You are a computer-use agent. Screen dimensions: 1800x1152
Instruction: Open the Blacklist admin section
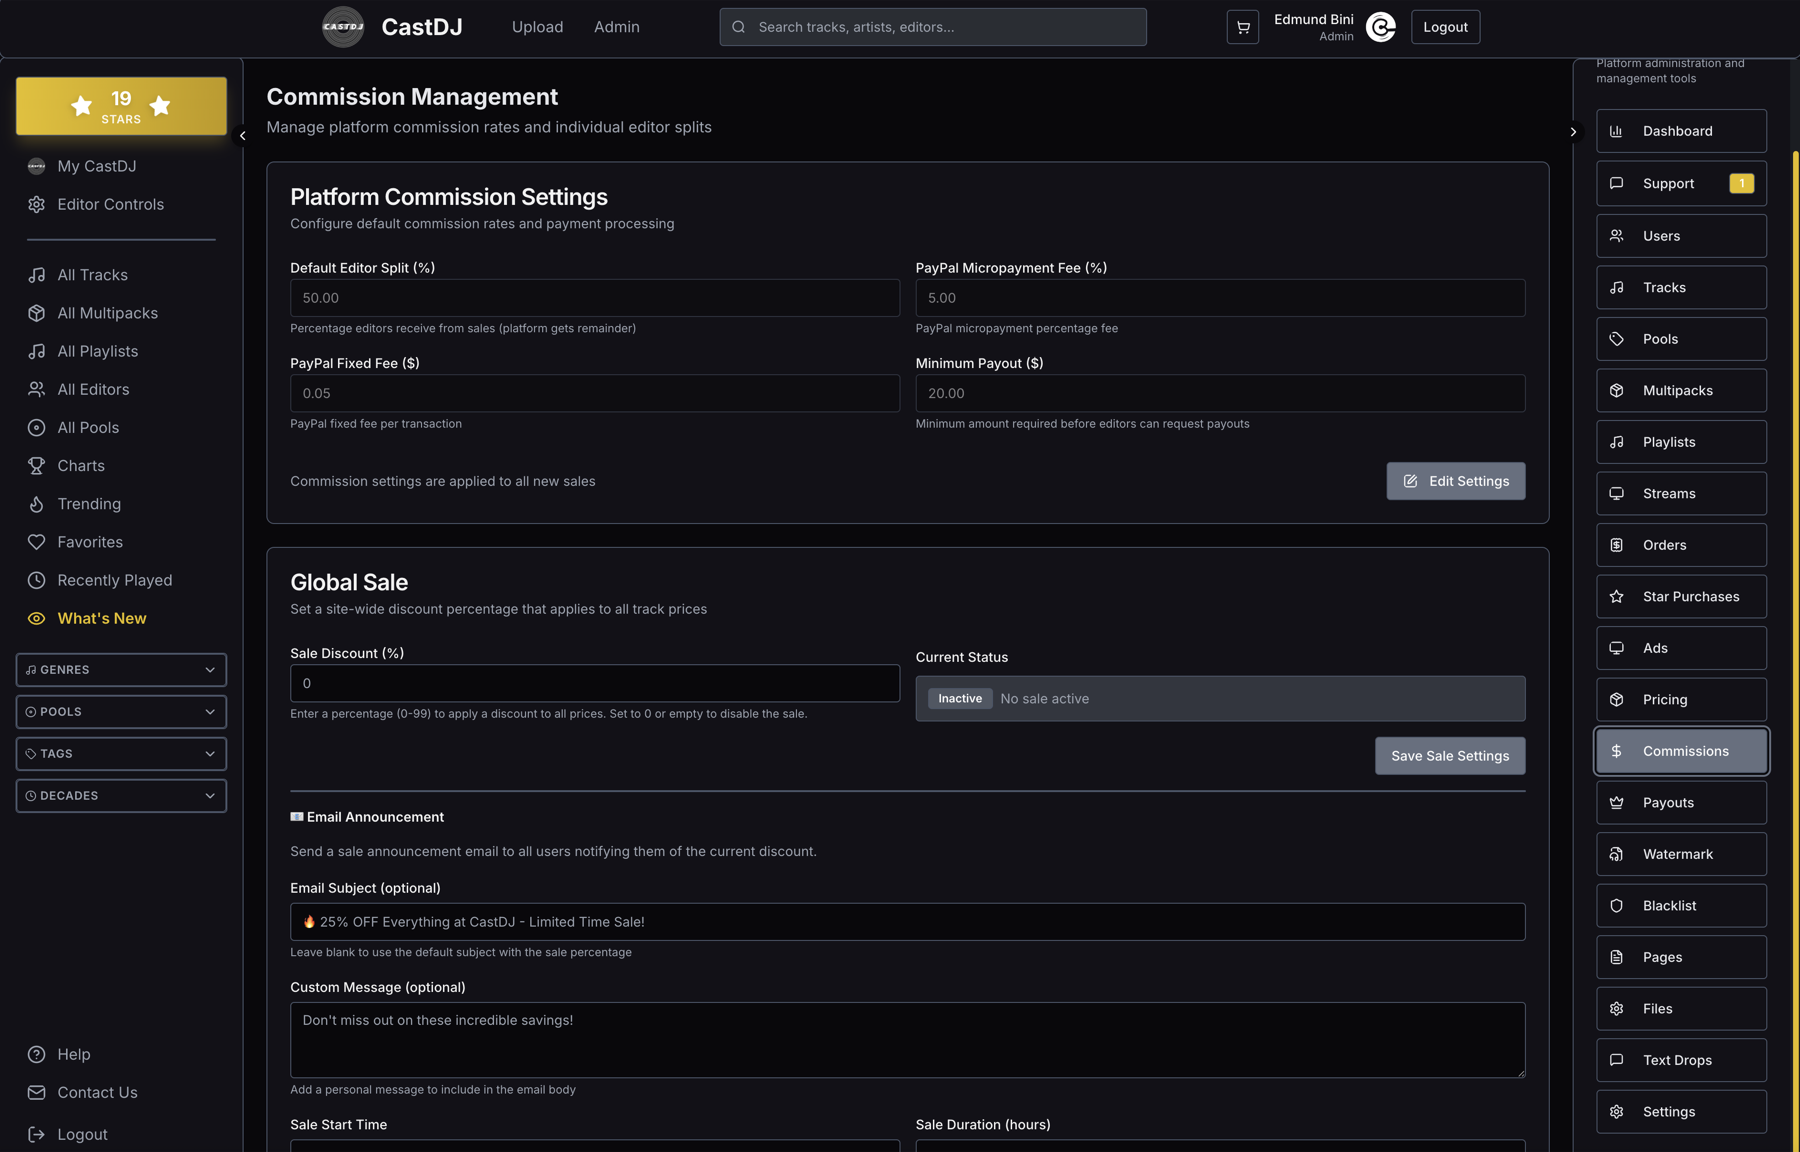tap(1680, 905)
